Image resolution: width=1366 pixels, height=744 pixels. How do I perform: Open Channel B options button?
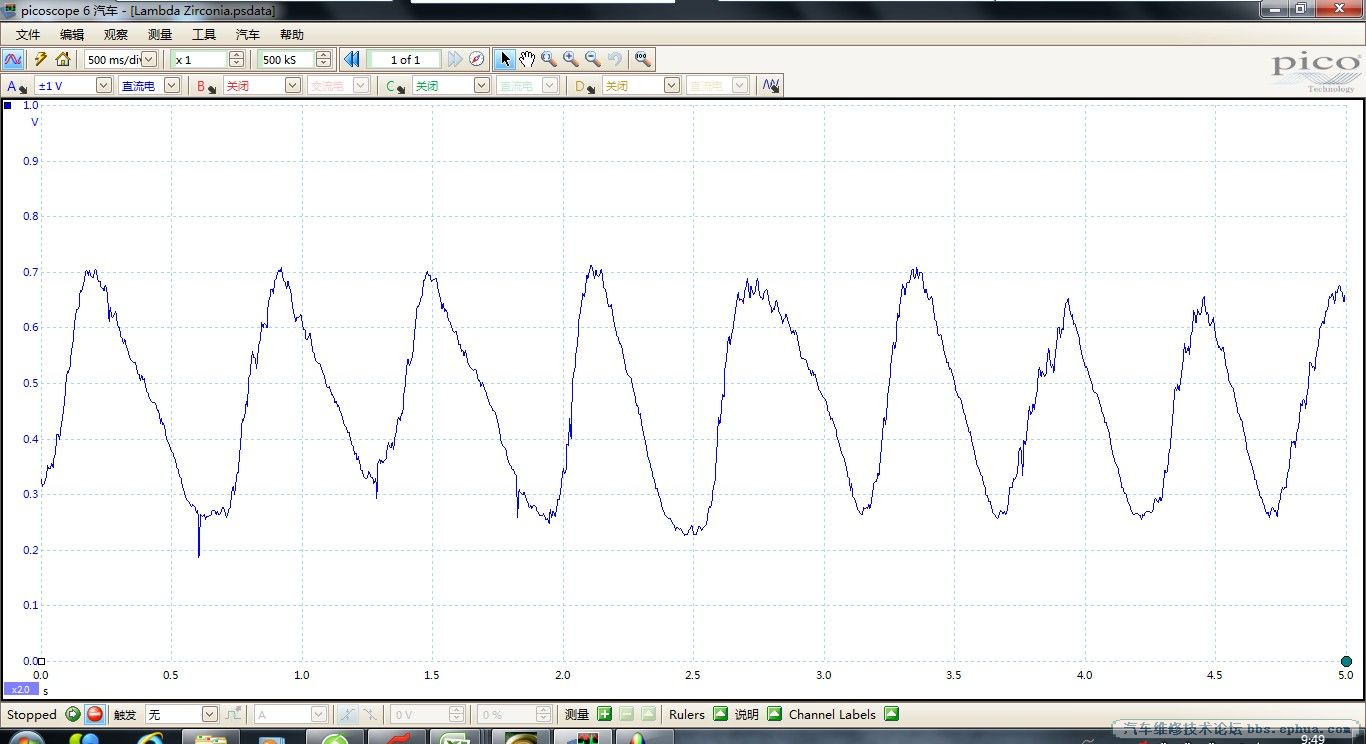point(207,86)
